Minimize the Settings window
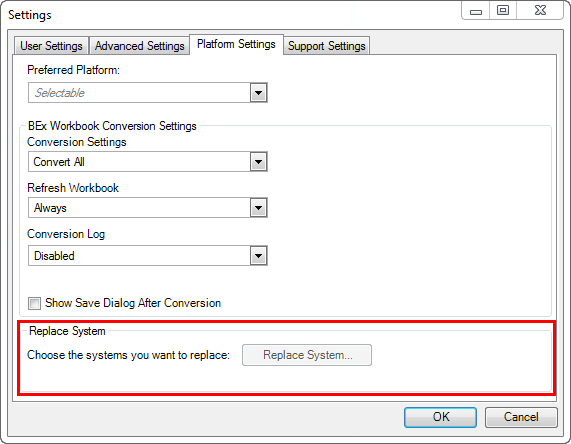Image resolution: width=571 pixels, height=444 pixels. click(476, 11)
